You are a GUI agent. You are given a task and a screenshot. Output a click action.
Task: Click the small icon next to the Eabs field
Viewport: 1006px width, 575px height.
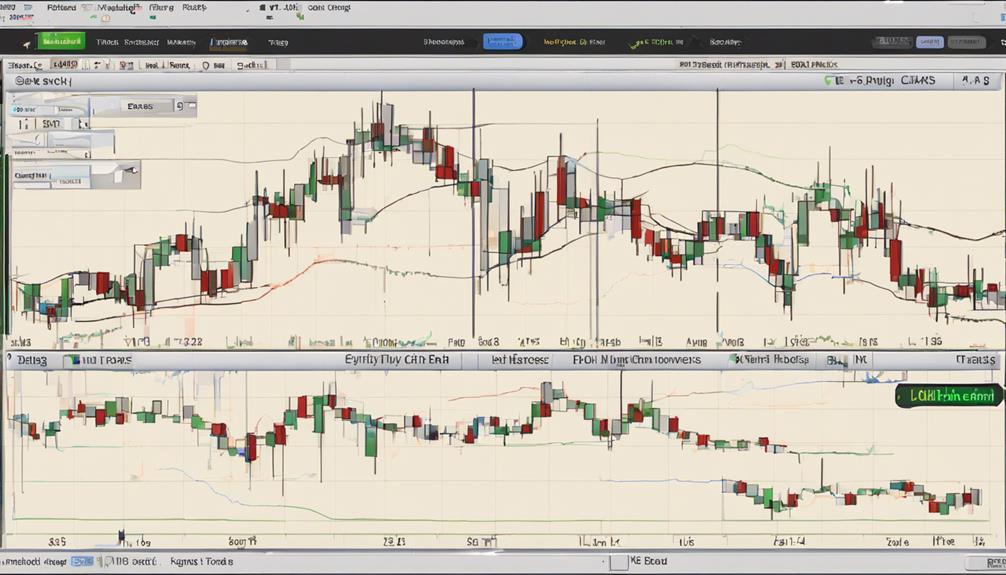pyautogui.click(x=179, y=104)
